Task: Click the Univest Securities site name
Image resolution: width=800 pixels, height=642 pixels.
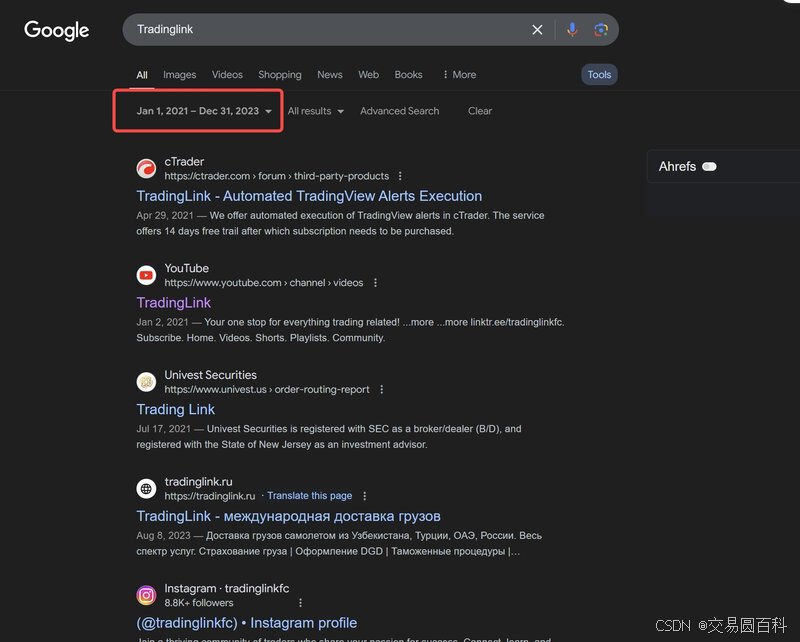Action: 211,375
